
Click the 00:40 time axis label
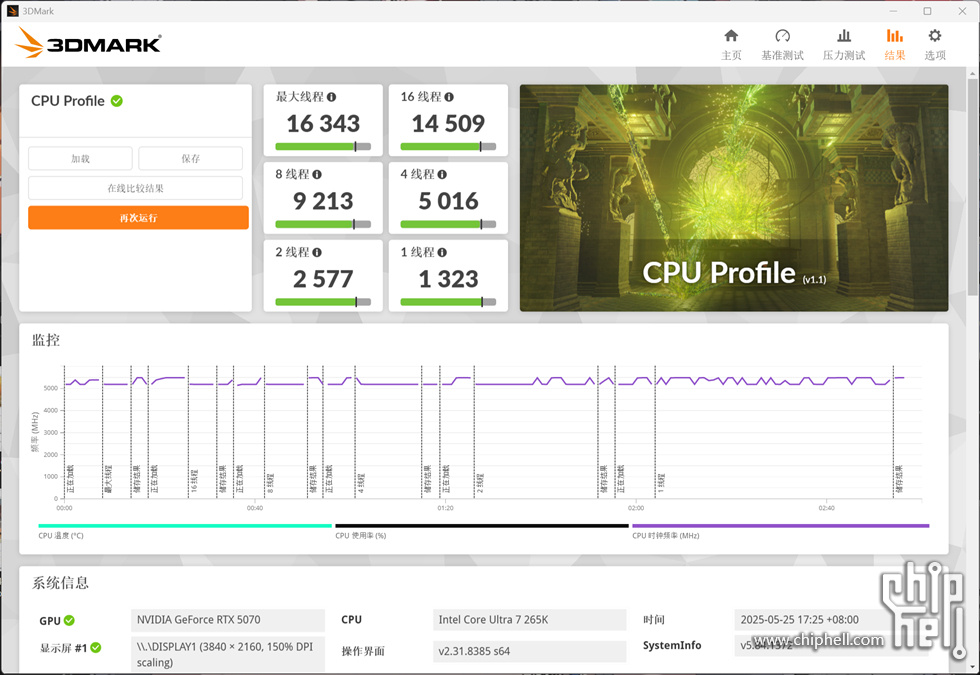pos(254,508)
